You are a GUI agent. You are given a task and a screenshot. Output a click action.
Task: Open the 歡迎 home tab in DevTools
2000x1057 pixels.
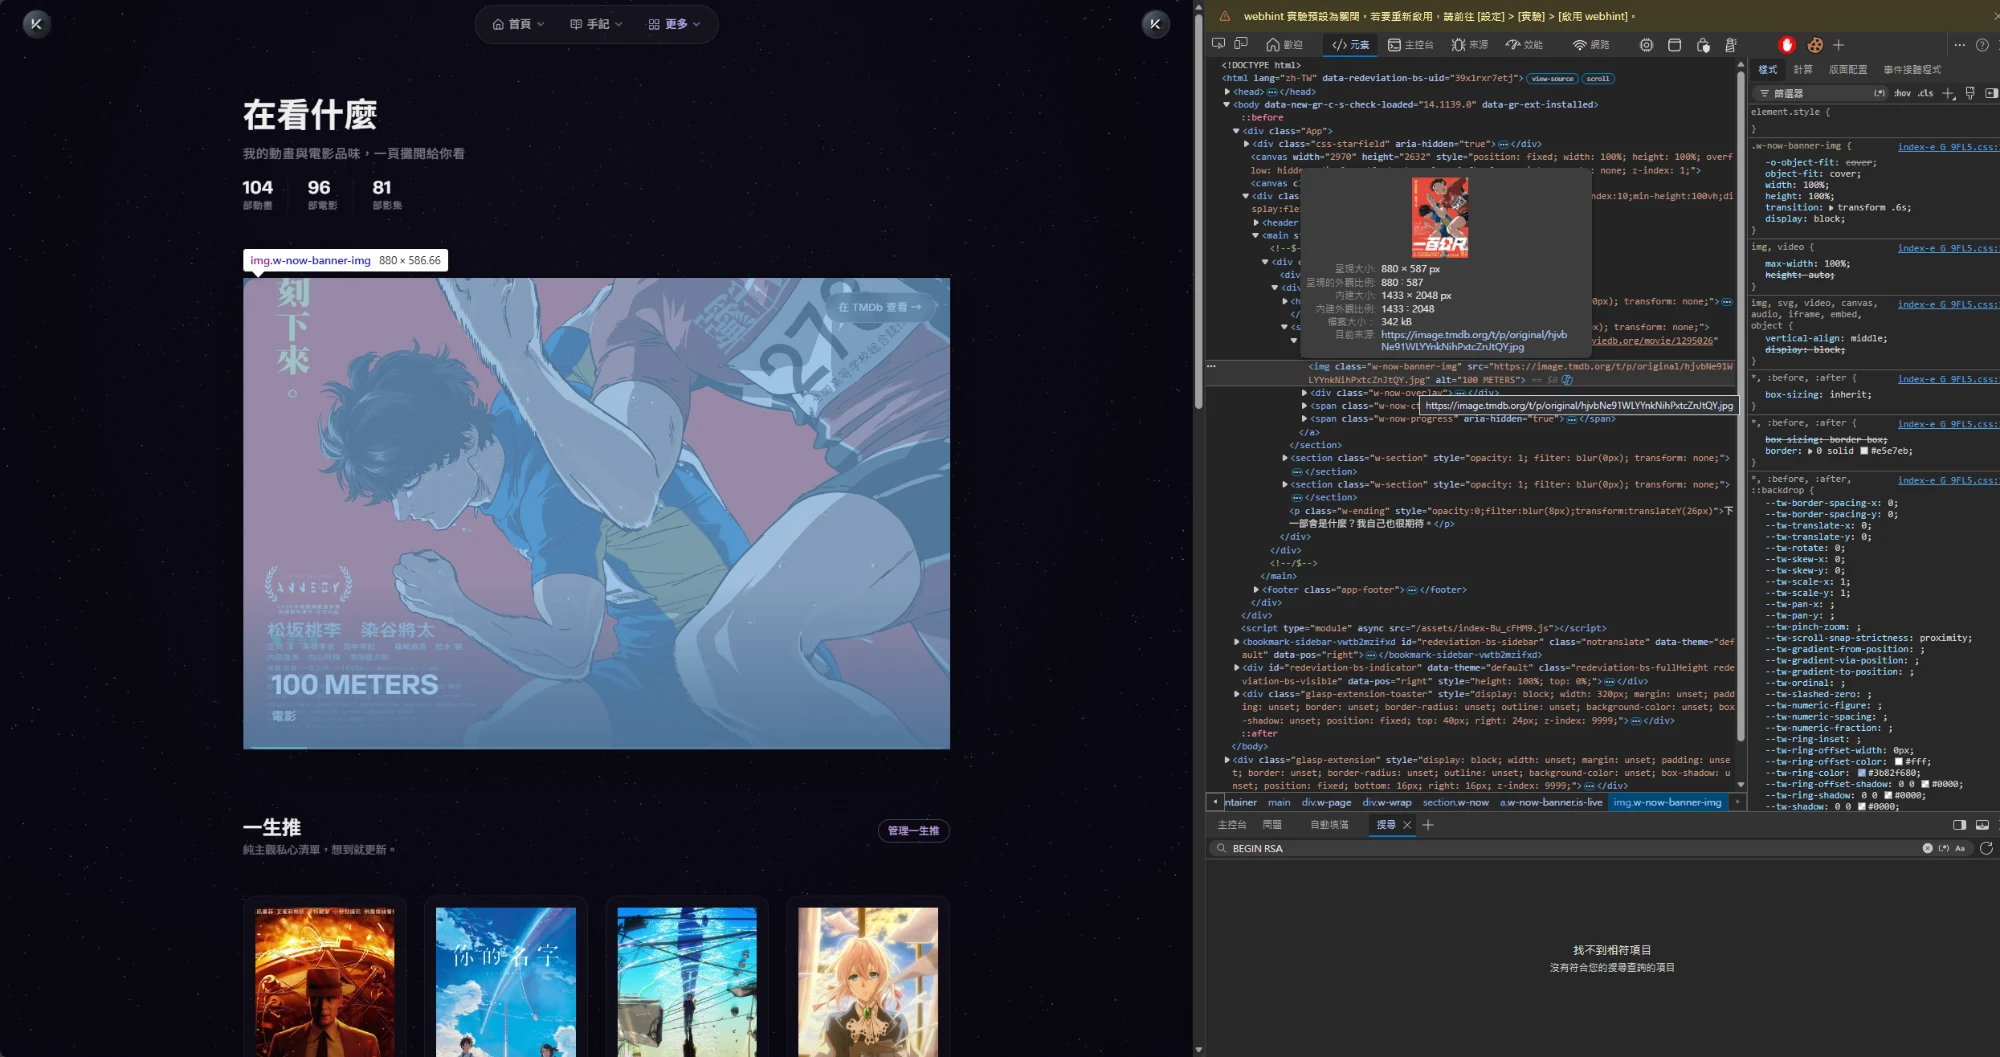1284,45
